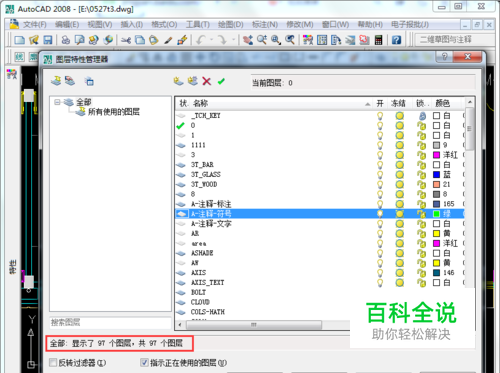Click the New Group Filter icon
500x373 pixels.
pos(70,81)
